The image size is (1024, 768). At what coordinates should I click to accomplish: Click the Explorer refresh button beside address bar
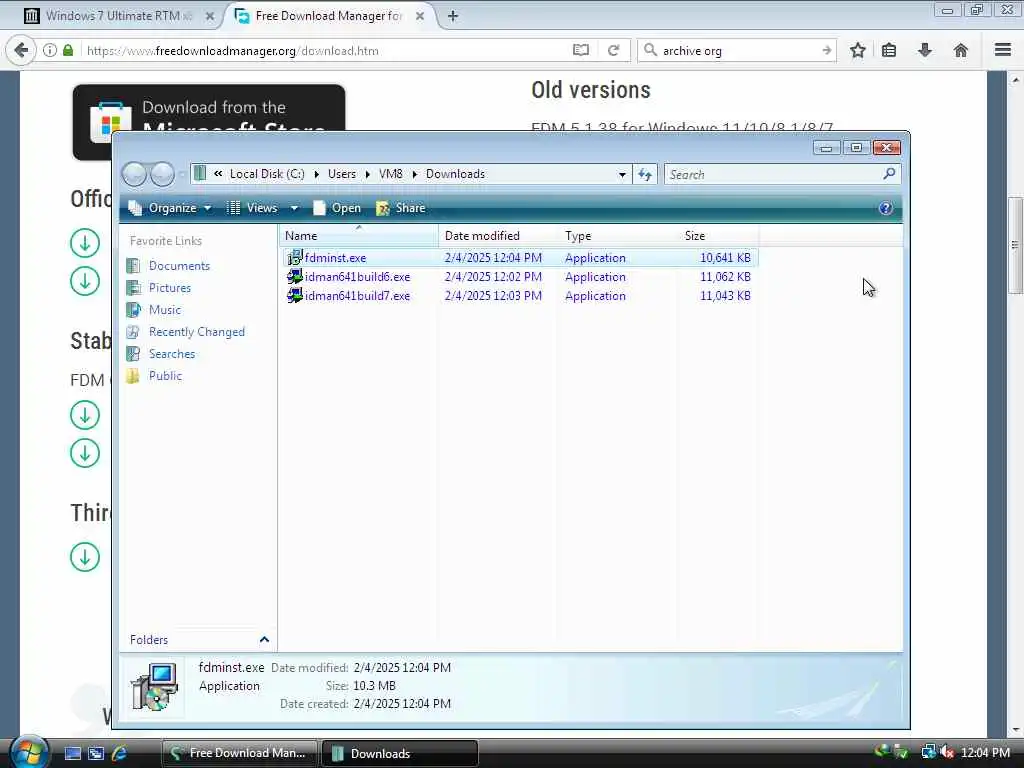coord(645,174)
